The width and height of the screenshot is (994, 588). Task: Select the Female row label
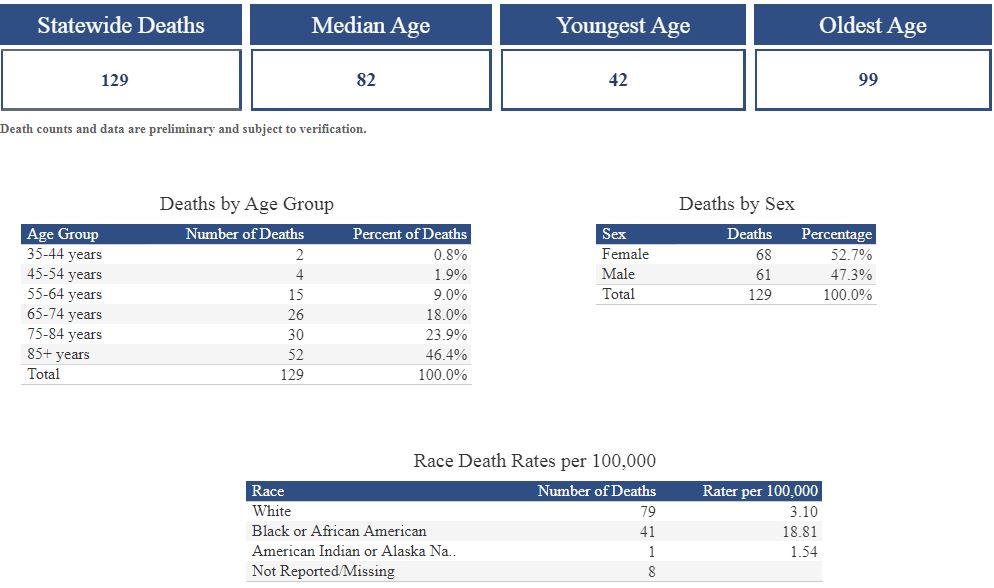pyautogui.click(x=625, y=254)
